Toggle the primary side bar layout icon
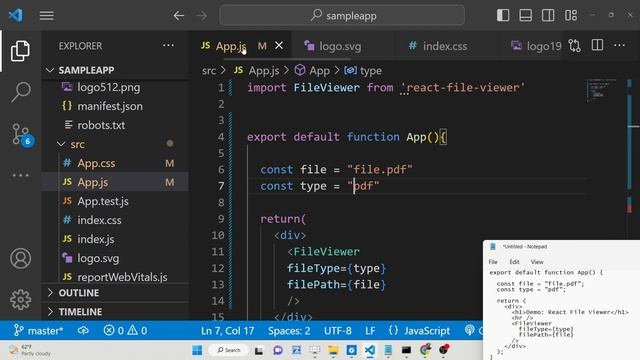Screen dimensions: 640x360 click(x=503, y=16)
